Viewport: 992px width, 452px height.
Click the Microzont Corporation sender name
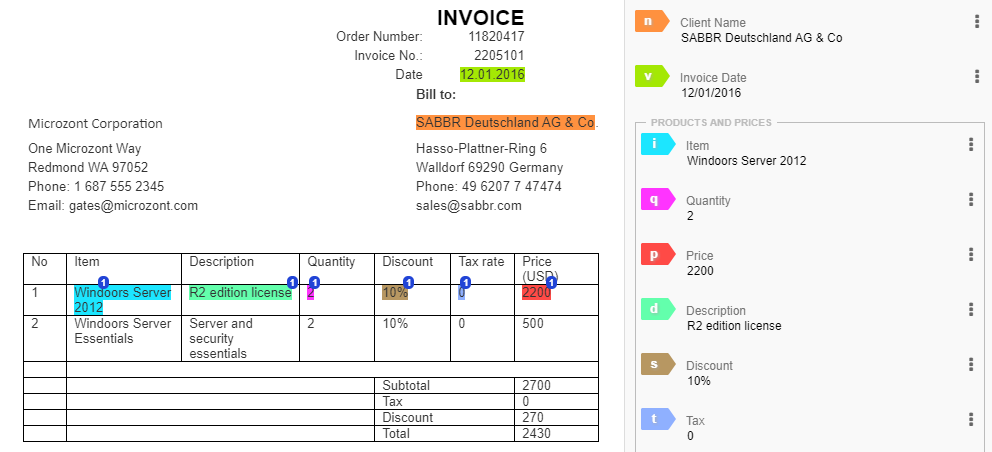coord(96,123)
